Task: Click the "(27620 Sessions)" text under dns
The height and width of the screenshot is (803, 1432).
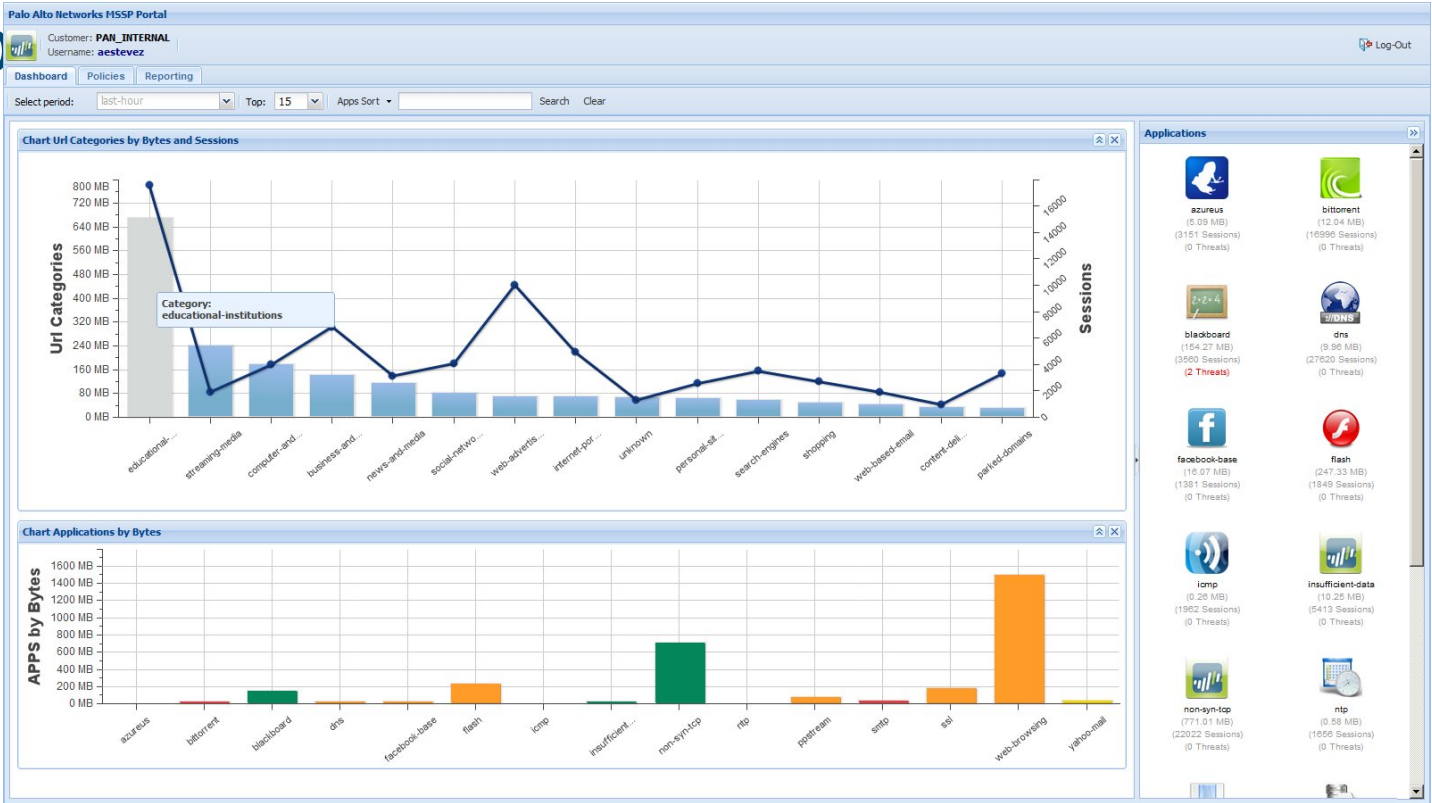Action: [x=1340, y=360]
